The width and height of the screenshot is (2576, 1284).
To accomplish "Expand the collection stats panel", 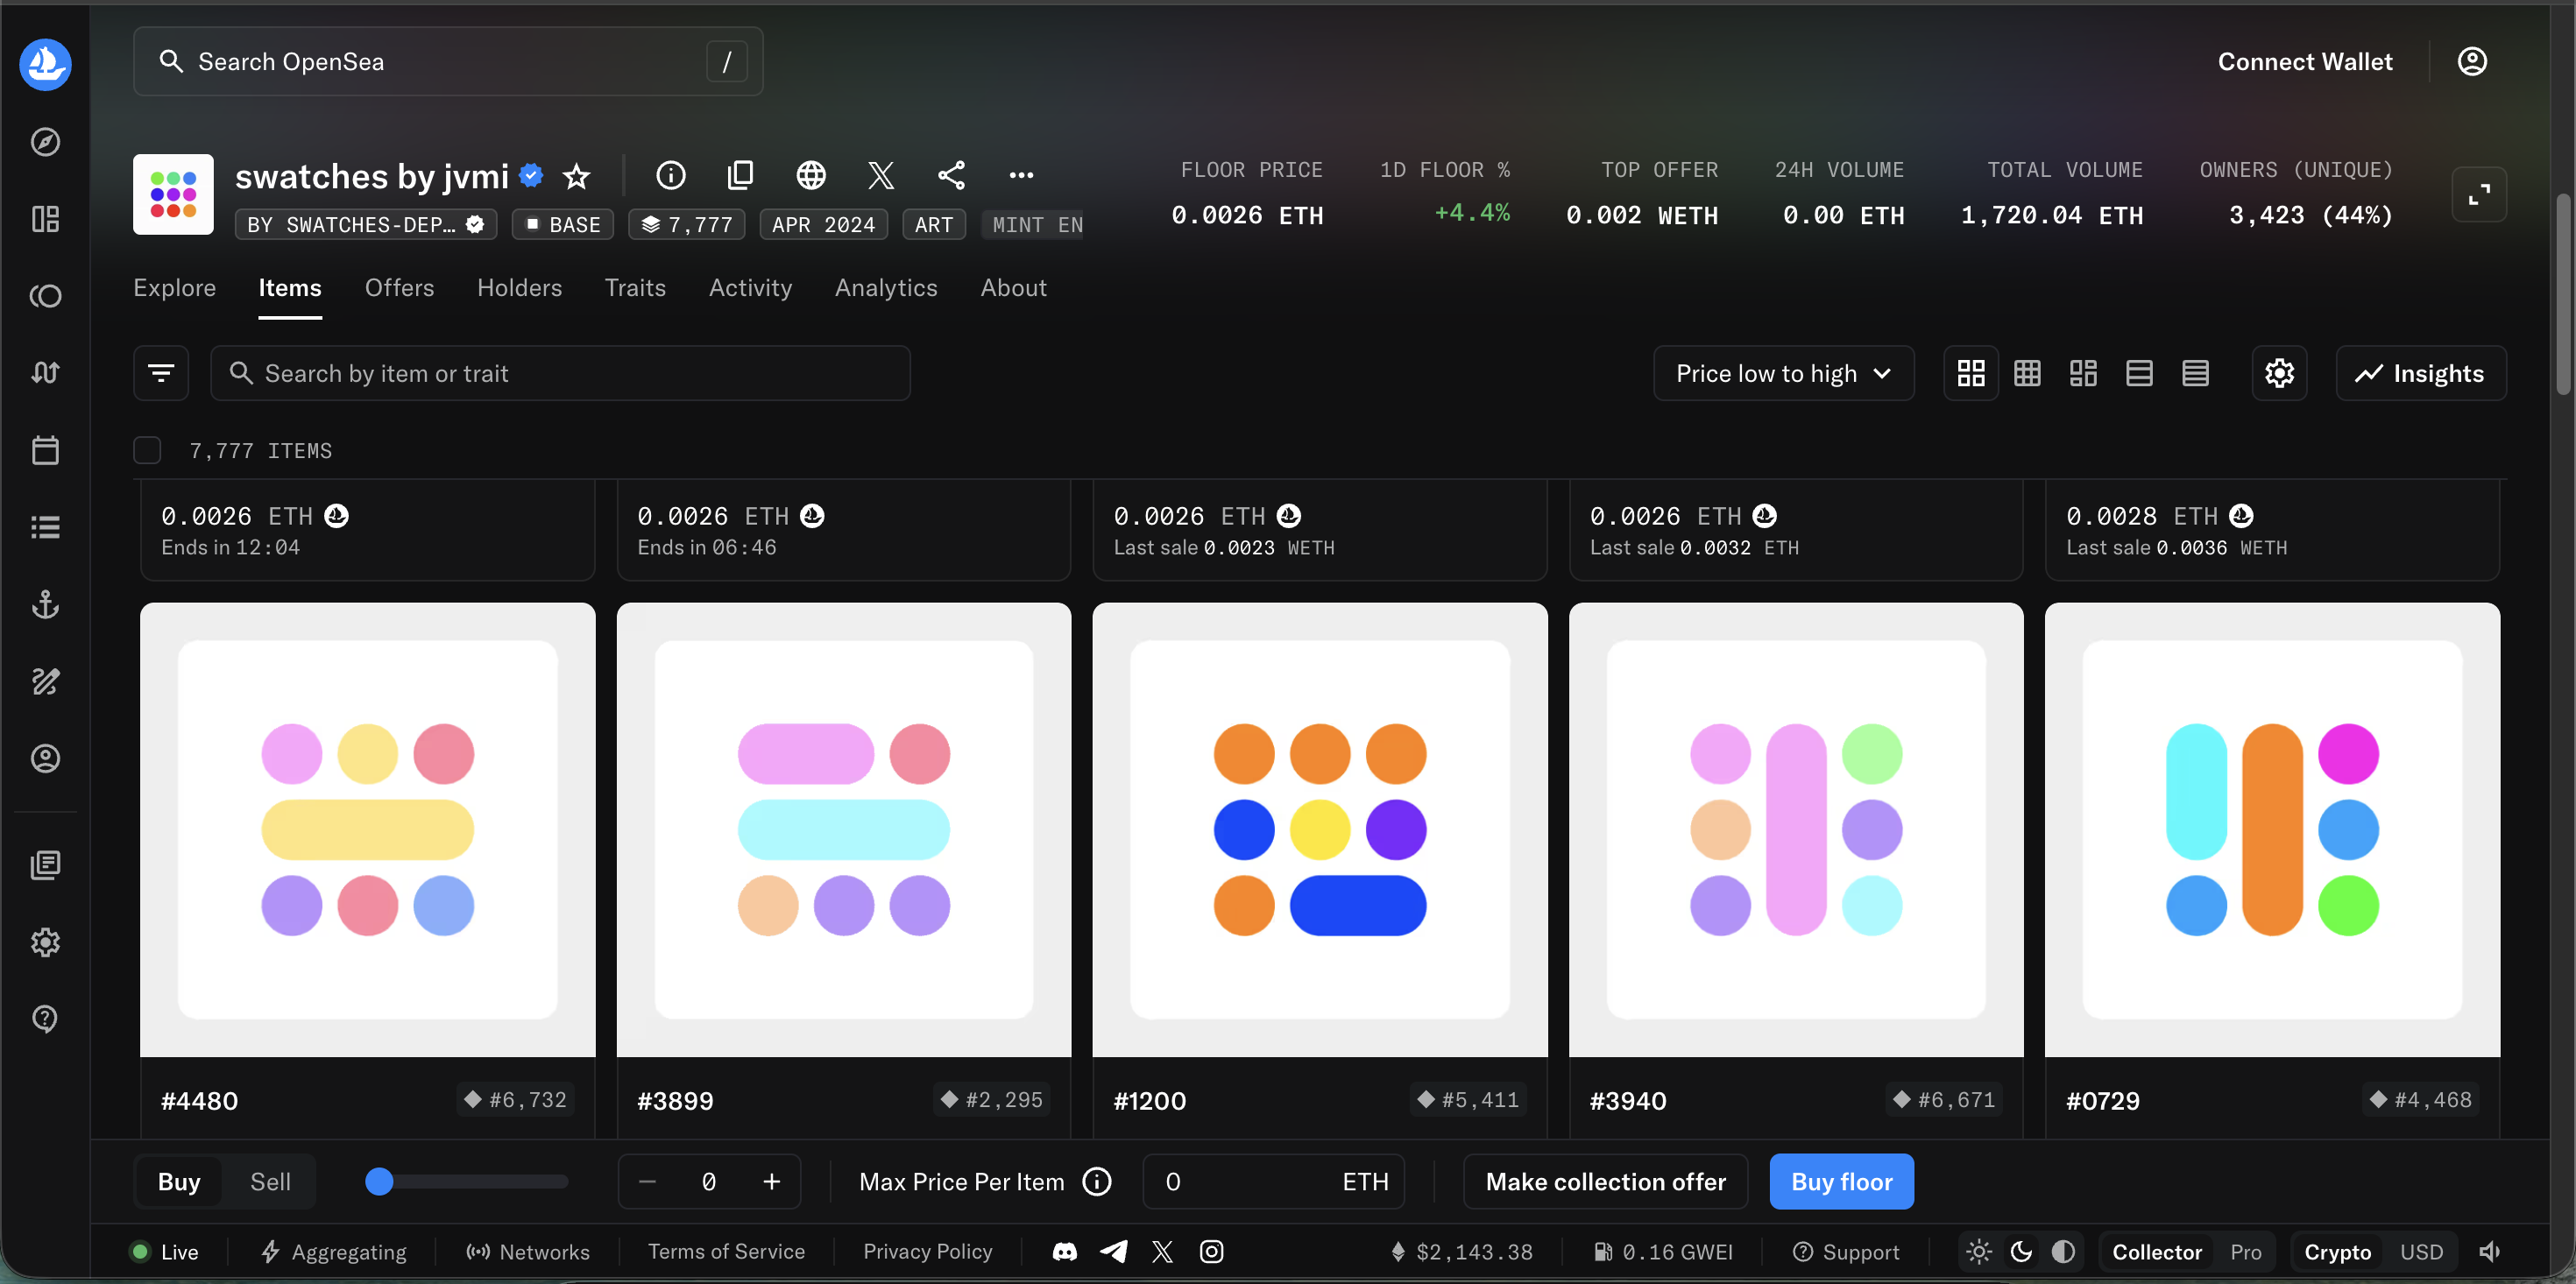I will coord(2478,194).
